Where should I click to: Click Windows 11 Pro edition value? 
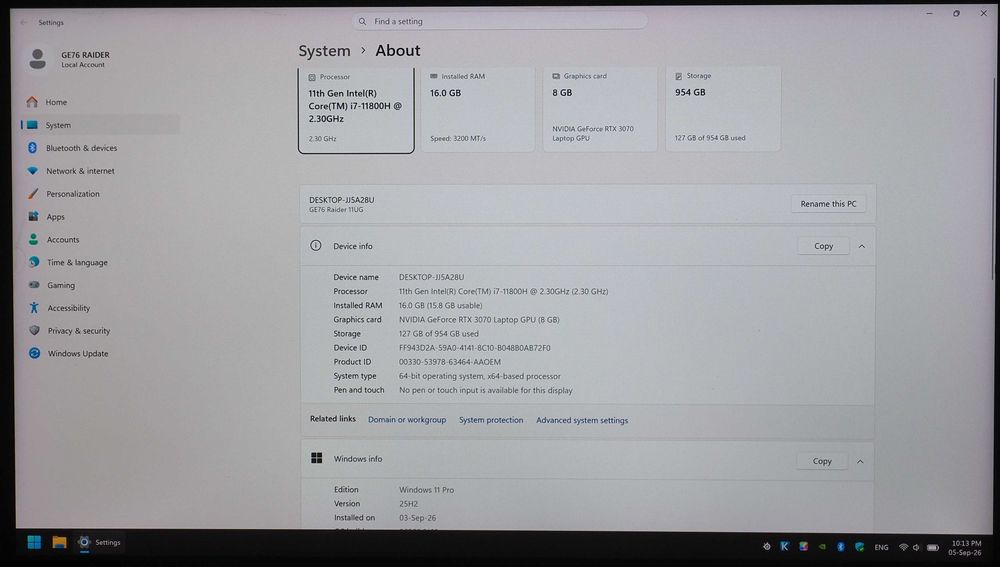[427, 490]
